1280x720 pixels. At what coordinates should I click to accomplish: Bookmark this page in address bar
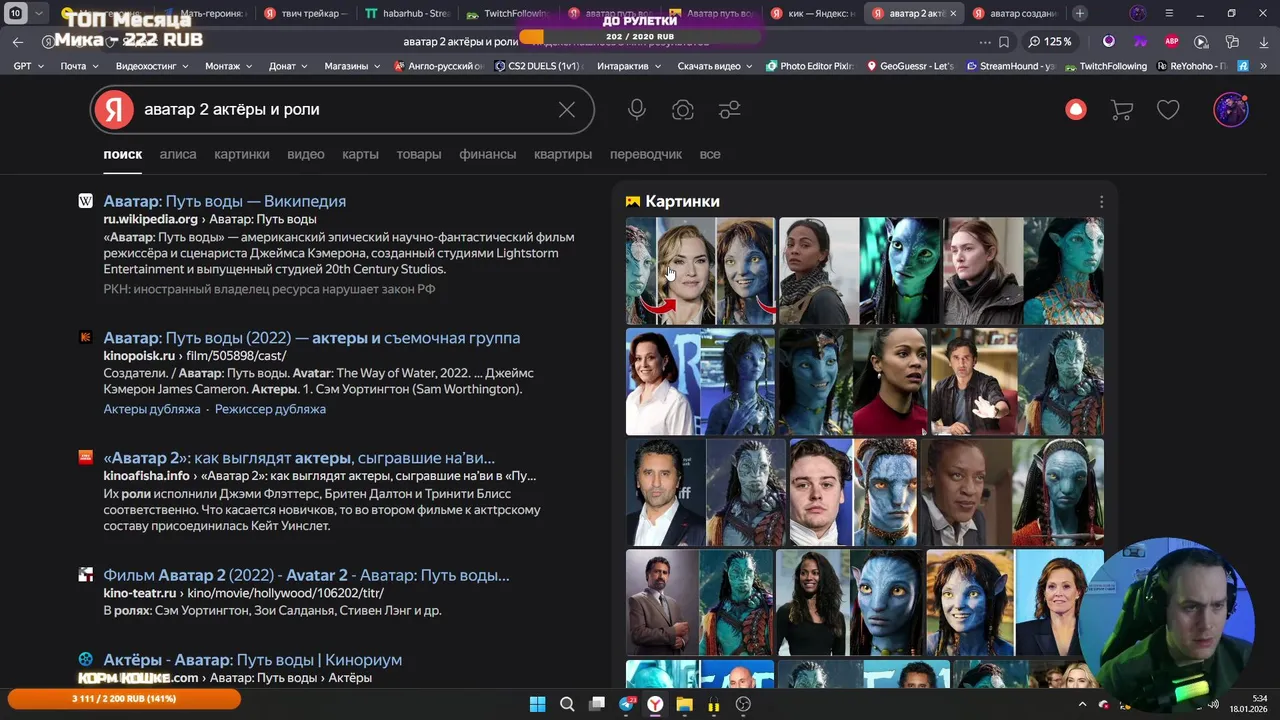pyautogui.click(x=1004, y=42)
